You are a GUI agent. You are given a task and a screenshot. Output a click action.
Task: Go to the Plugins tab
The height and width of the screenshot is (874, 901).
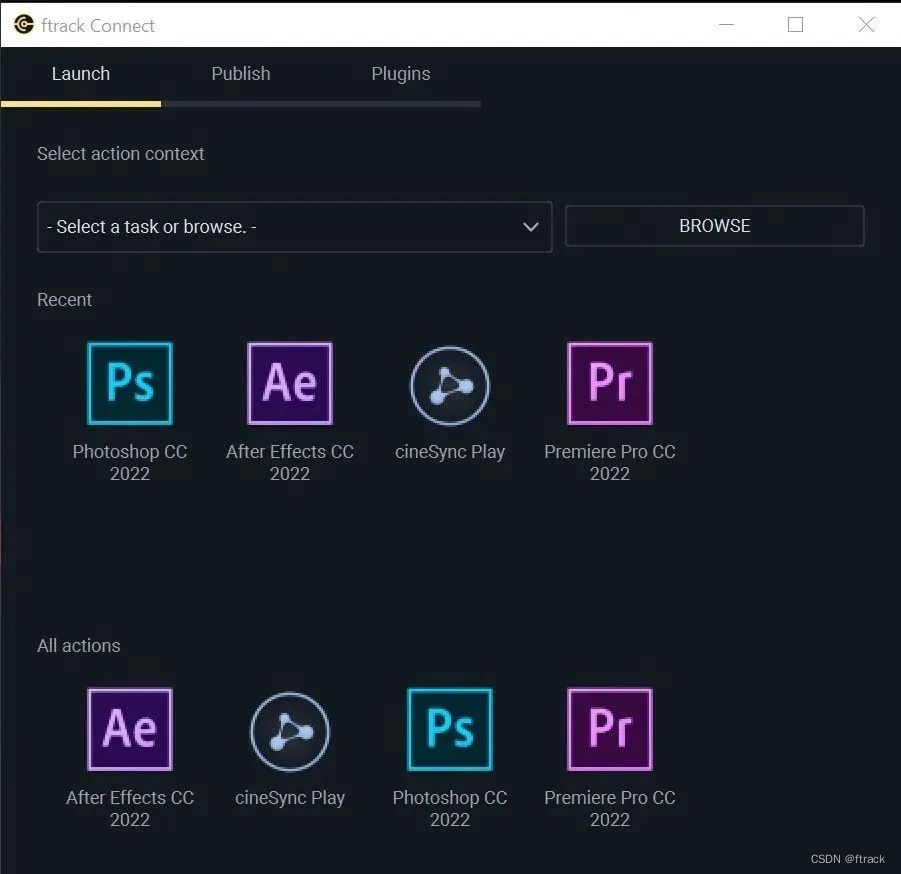tap(401, 74)
